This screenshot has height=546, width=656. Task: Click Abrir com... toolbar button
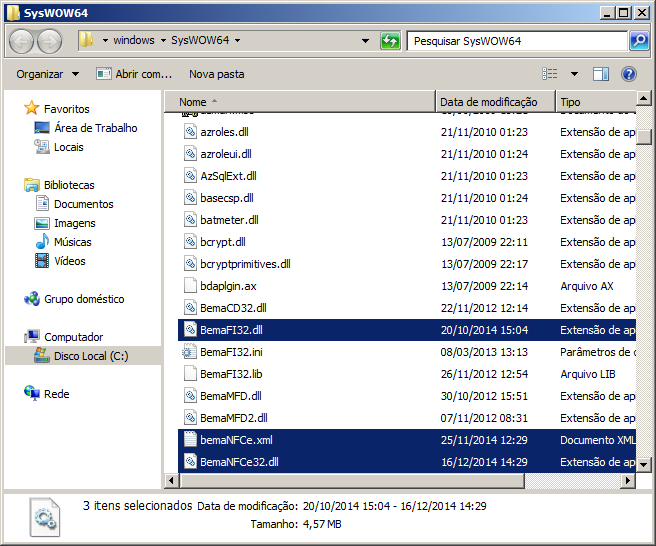134,74
